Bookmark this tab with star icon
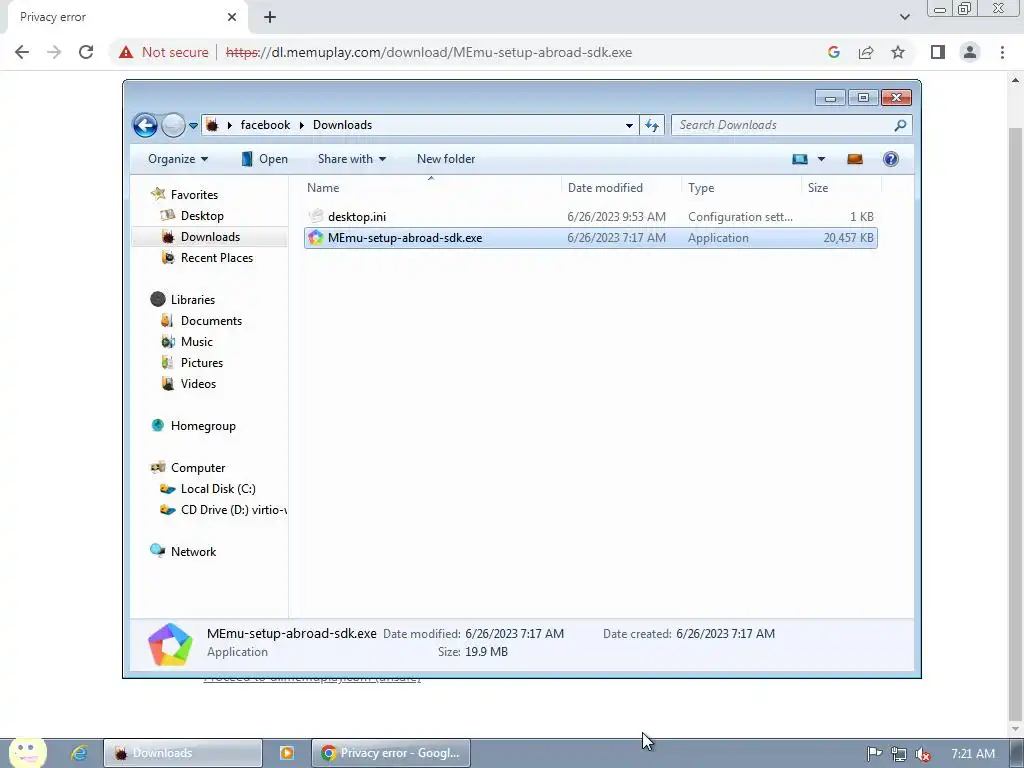Screen dimensions: 1024x768 pyautogui.click(x=898, y=52)
